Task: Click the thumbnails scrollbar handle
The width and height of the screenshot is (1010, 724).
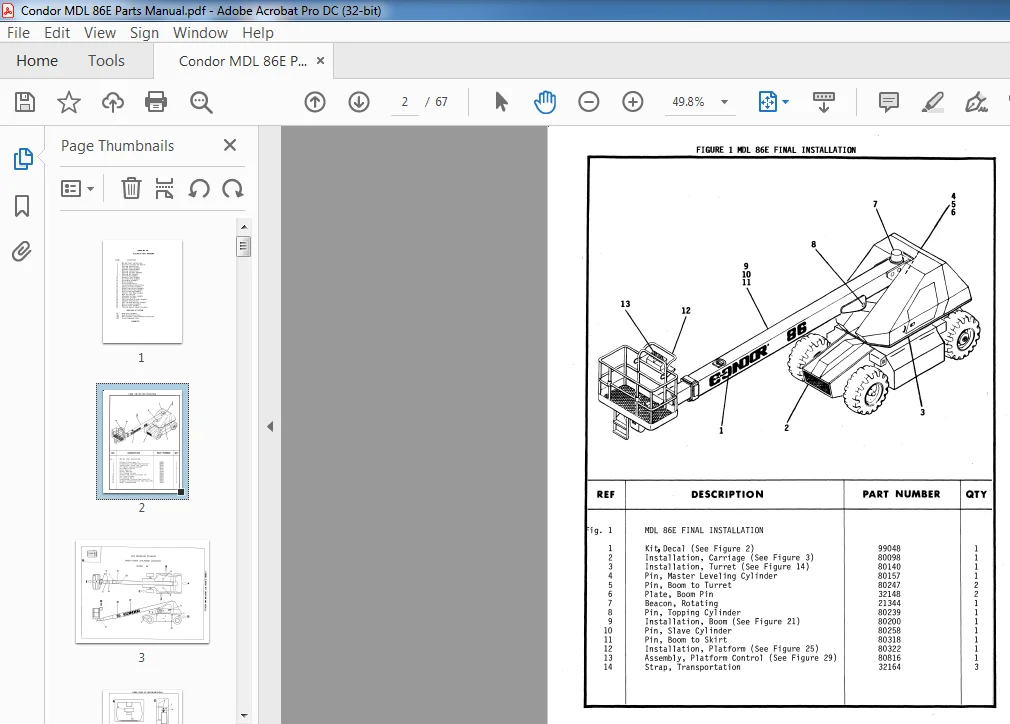Action: (x=243, y=246)
